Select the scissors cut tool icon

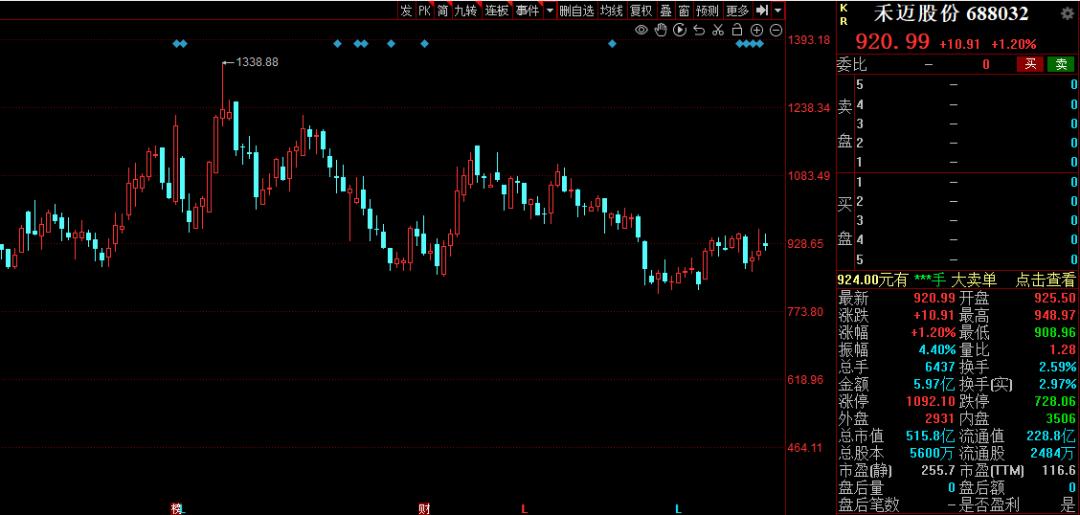click(718, 30)
